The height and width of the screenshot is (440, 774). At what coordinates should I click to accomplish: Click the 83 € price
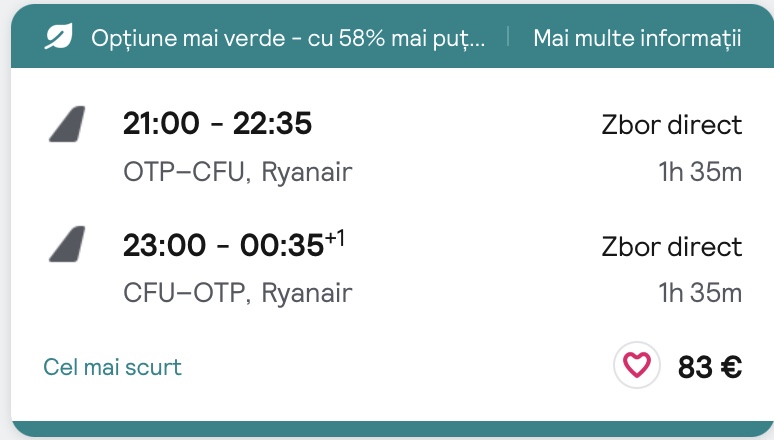tap(710, 367)
